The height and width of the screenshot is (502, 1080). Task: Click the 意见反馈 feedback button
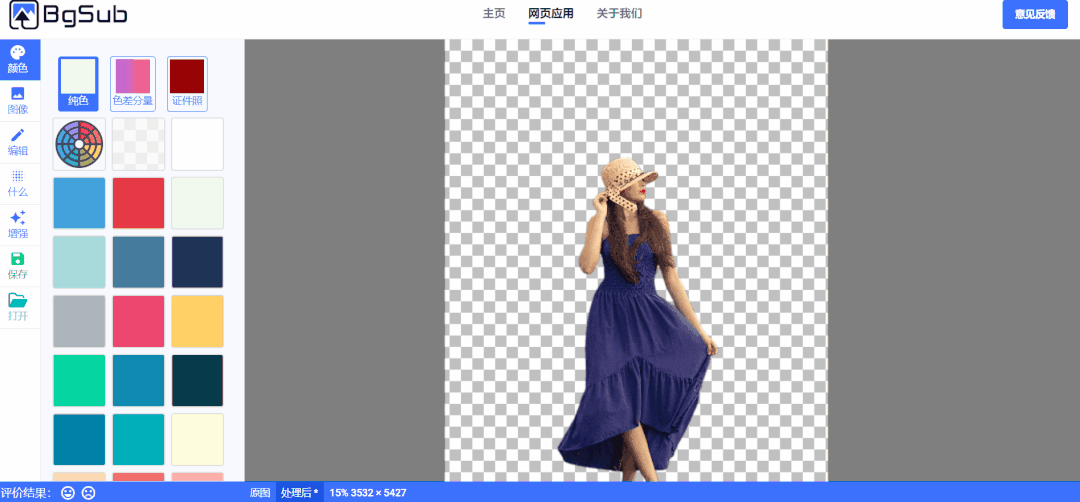click(x=1035, y=14)
